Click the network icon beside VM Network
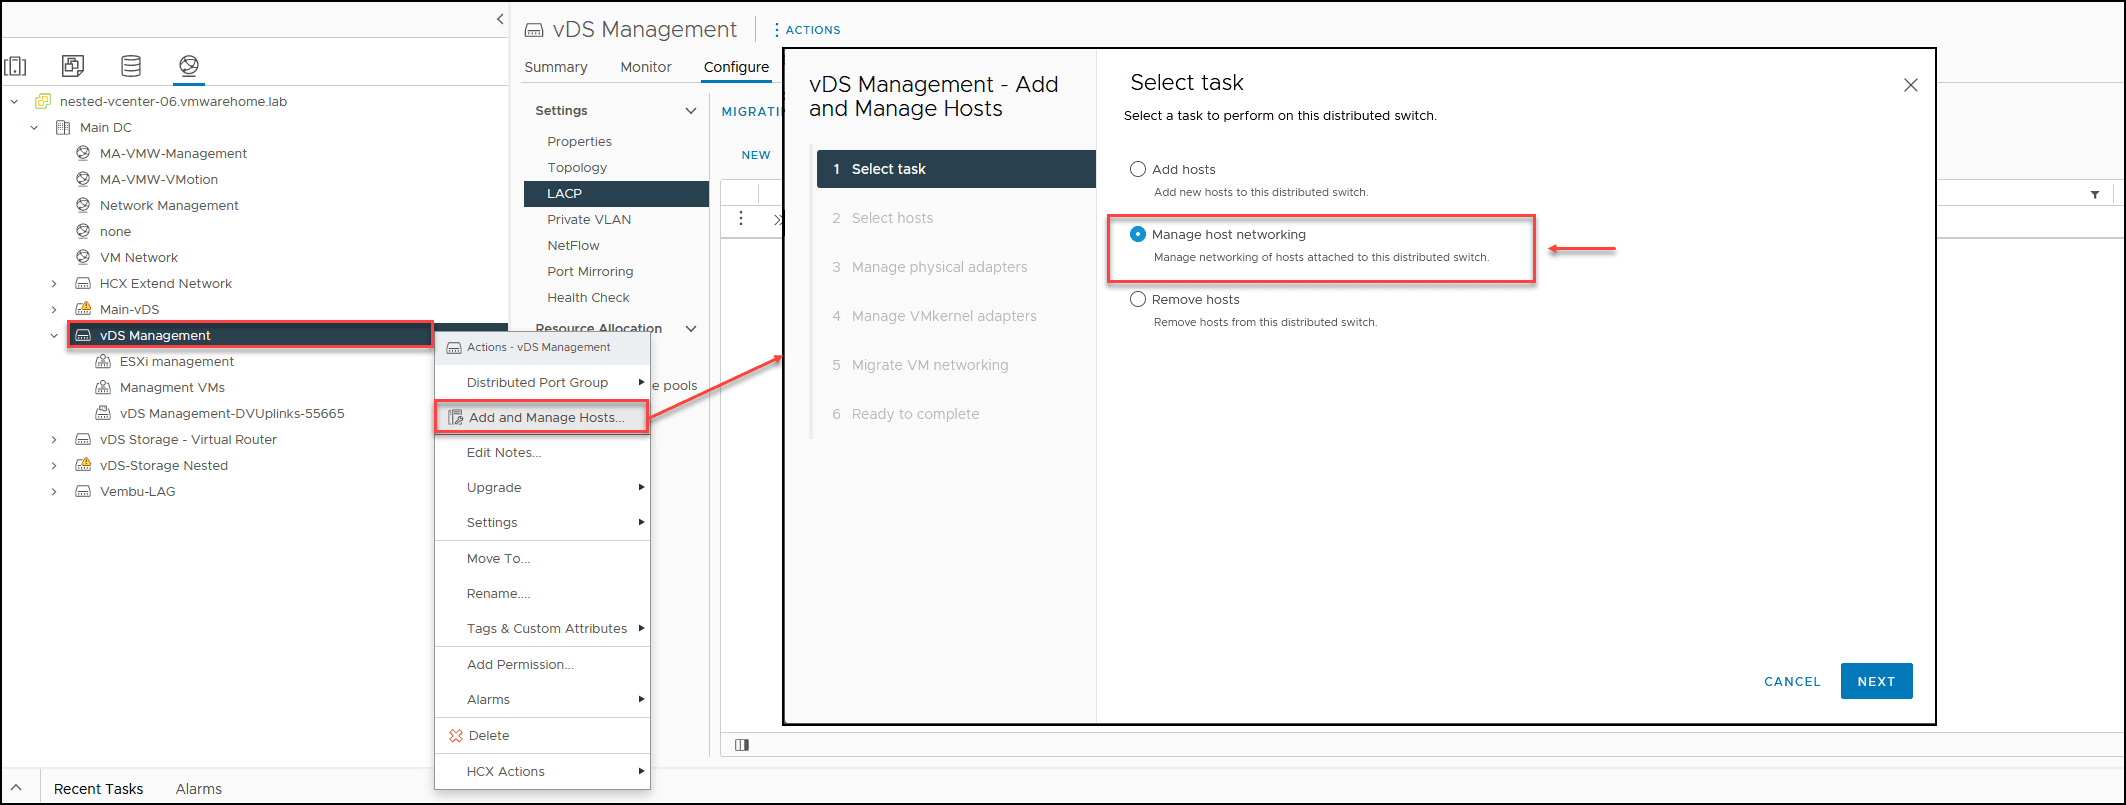 (83, 257)
